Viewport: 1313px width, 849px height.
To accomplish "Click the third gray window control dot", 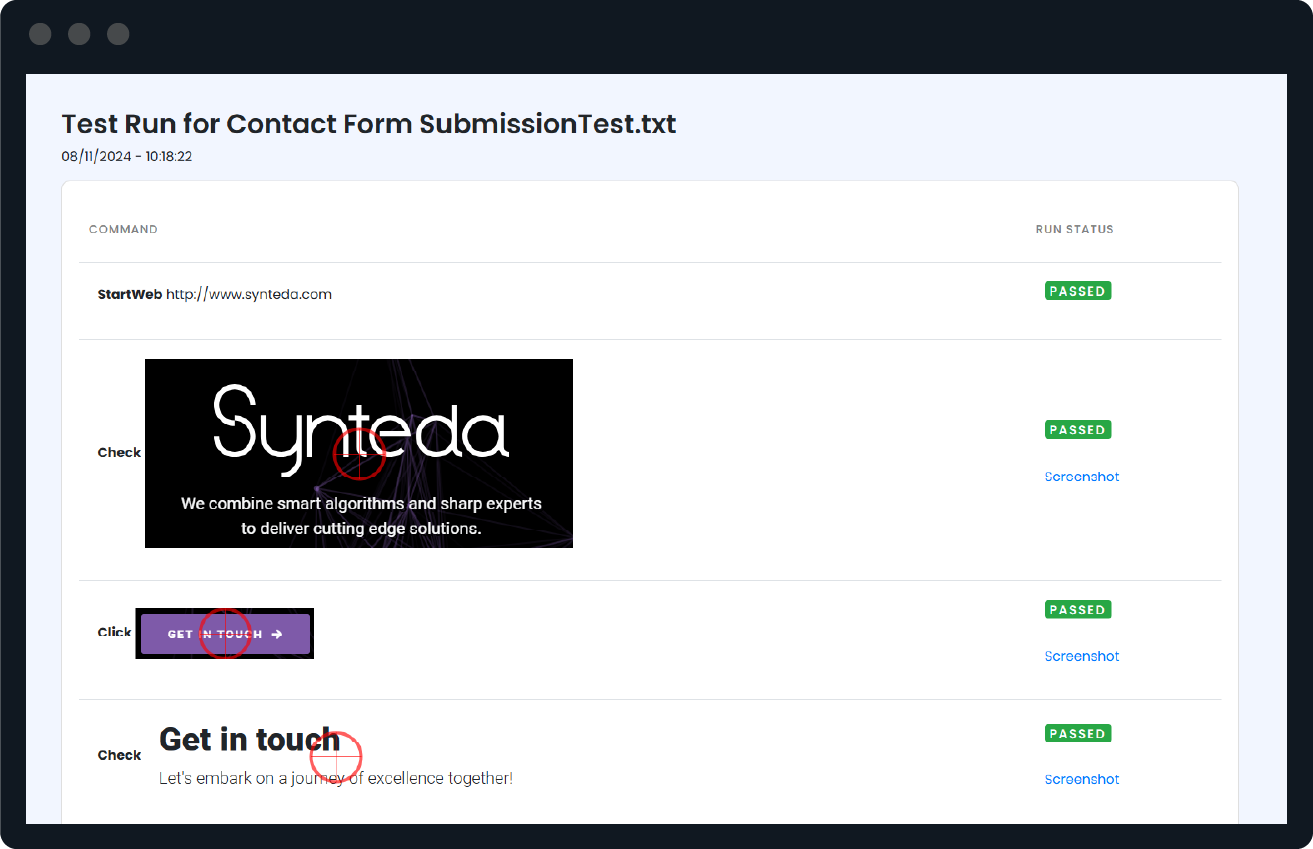I will (x=118, y=34).
